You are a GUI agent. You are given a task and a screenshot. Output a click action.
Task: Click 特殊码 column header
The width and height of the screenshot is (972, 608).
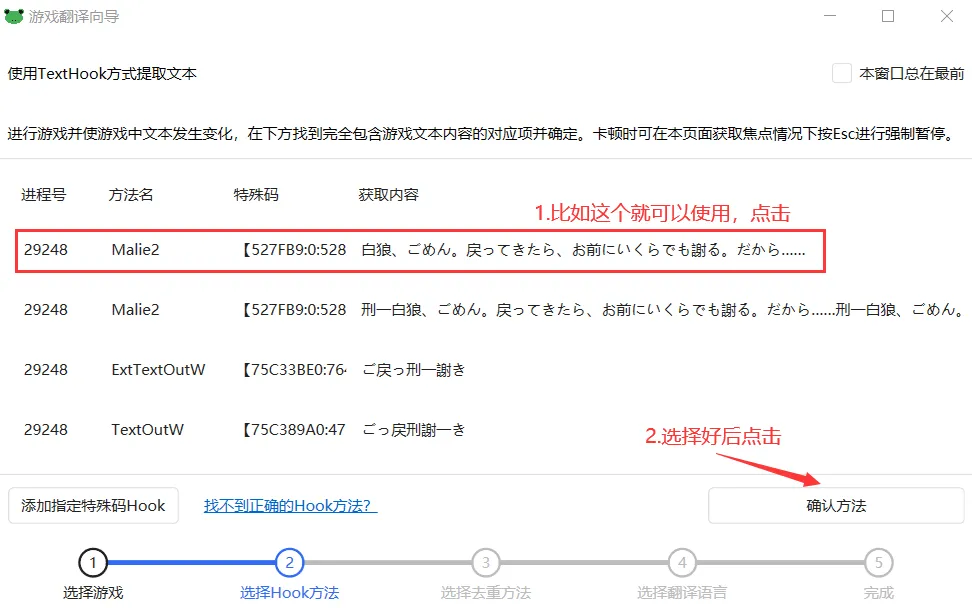click(256, 195)
